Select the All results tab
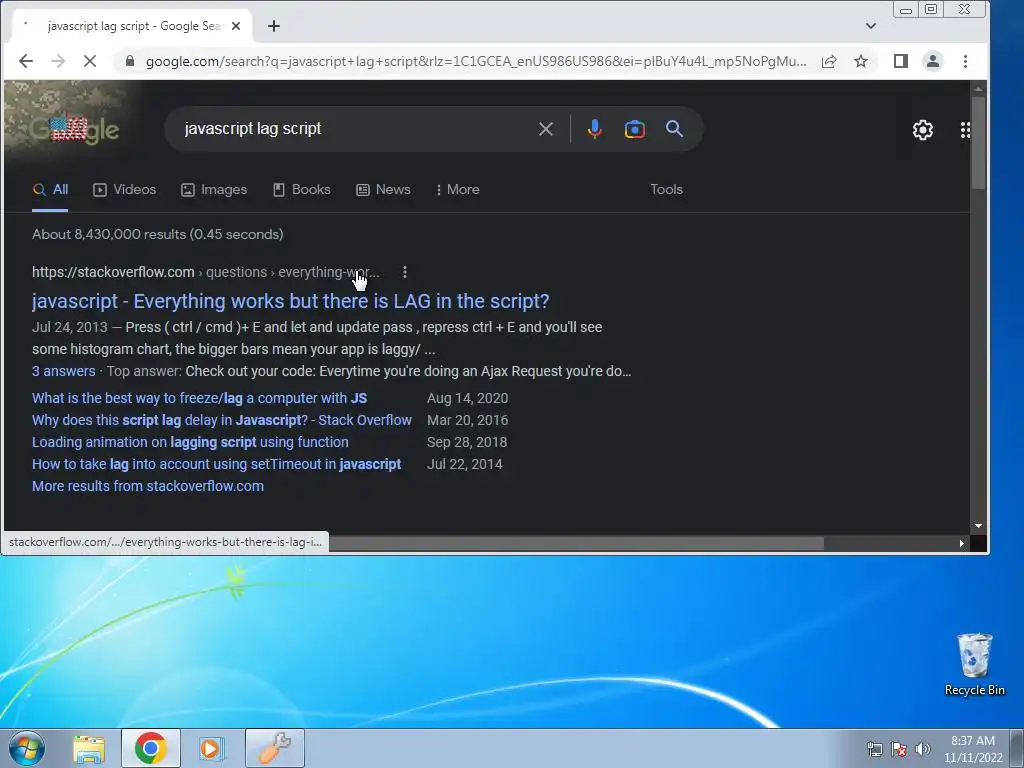Viewport: 1024px width, 768px height. pyautogui.click(x=50, y=189)
